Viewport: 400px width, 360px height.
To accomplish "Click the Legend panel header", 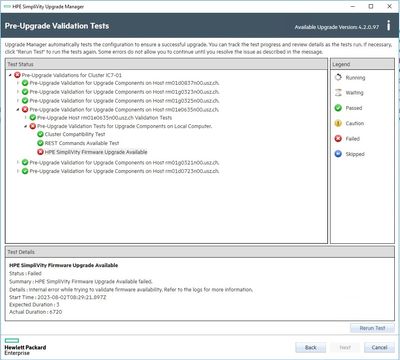I will pos(362,64).
